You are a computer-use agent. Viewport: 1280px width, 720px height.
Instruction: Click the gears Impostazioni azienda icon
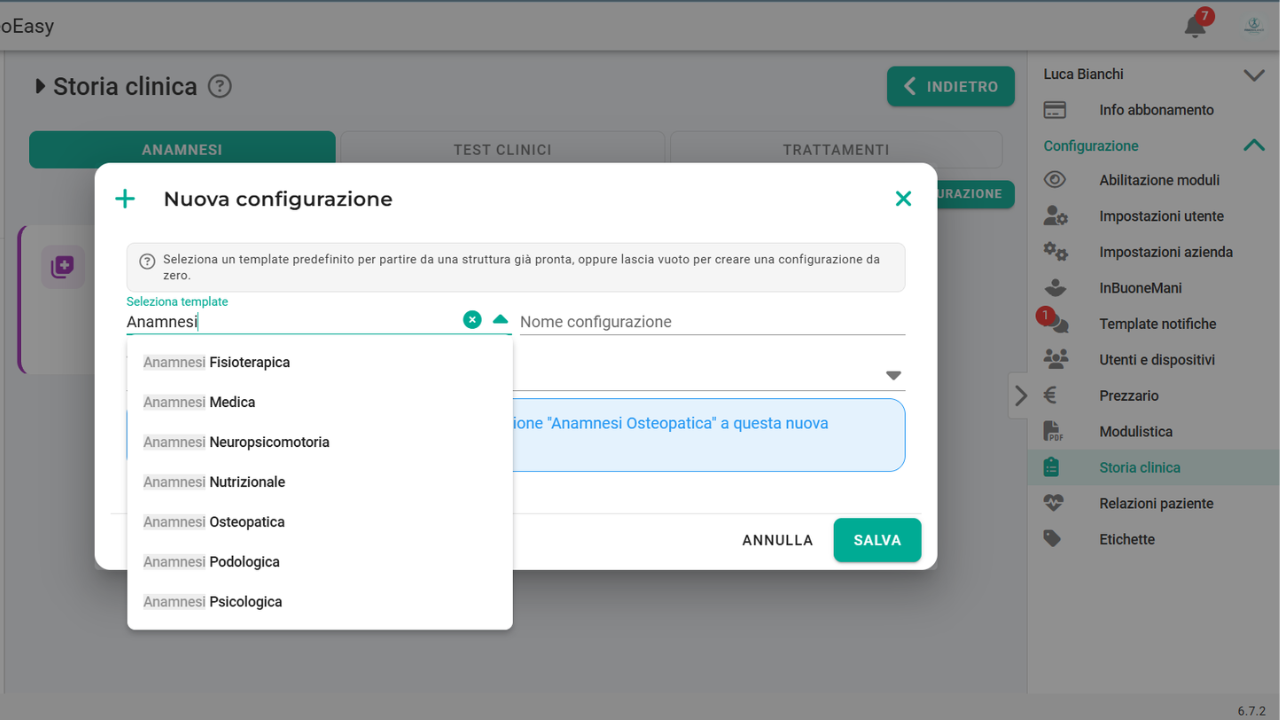[1055, 252]
